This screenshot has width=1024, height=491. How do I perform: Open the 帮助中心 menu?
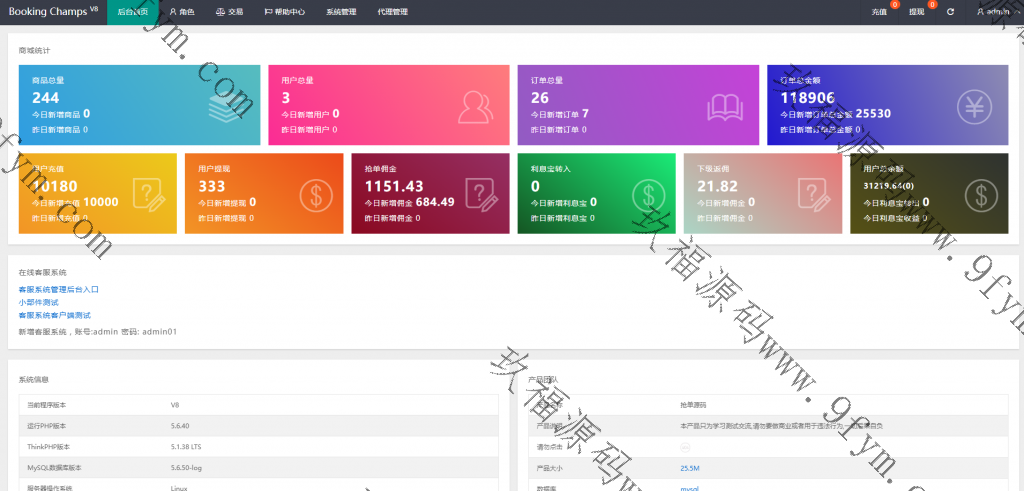[x=285, y=12]
